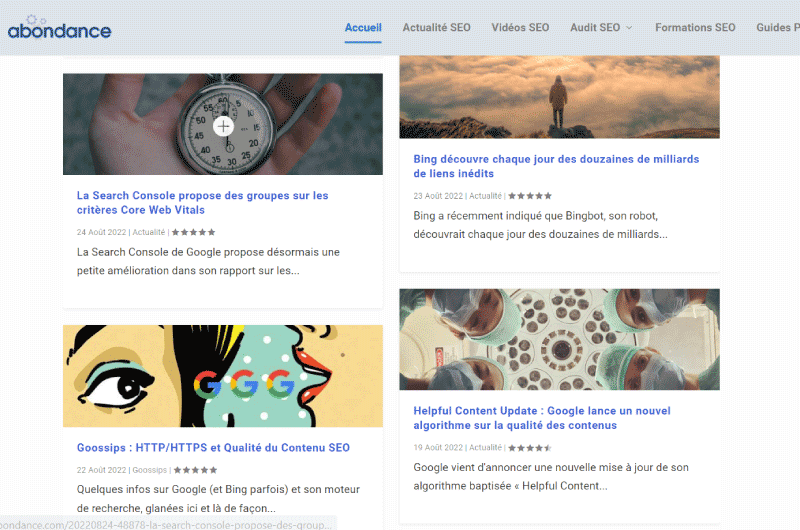
Task: Click the date 24 Août 2022
Action: 101,232
